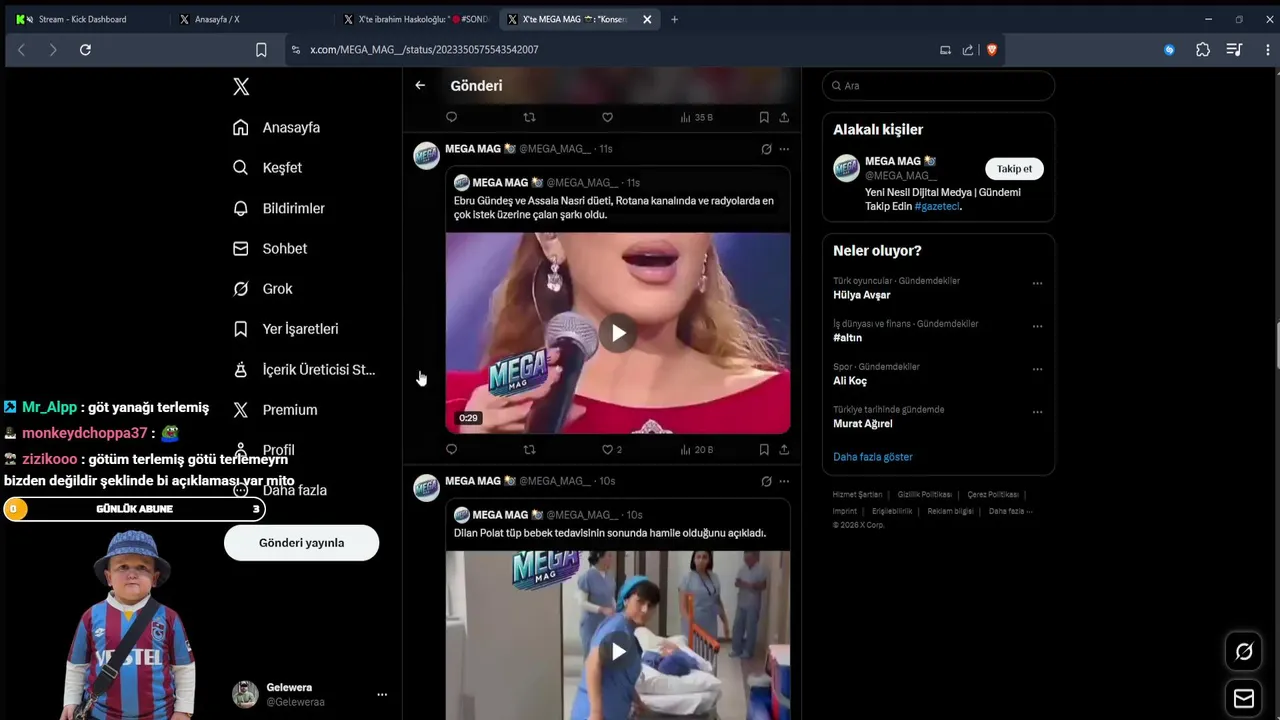The image size is (1280, 720).
Task: Open Yer İşaretleri bookmarks
Action: [x=285, y=329]
